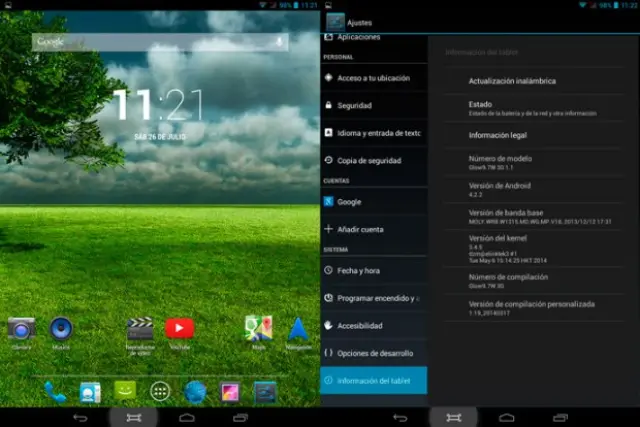Open the Gallery app in the dock

(230, 391)
